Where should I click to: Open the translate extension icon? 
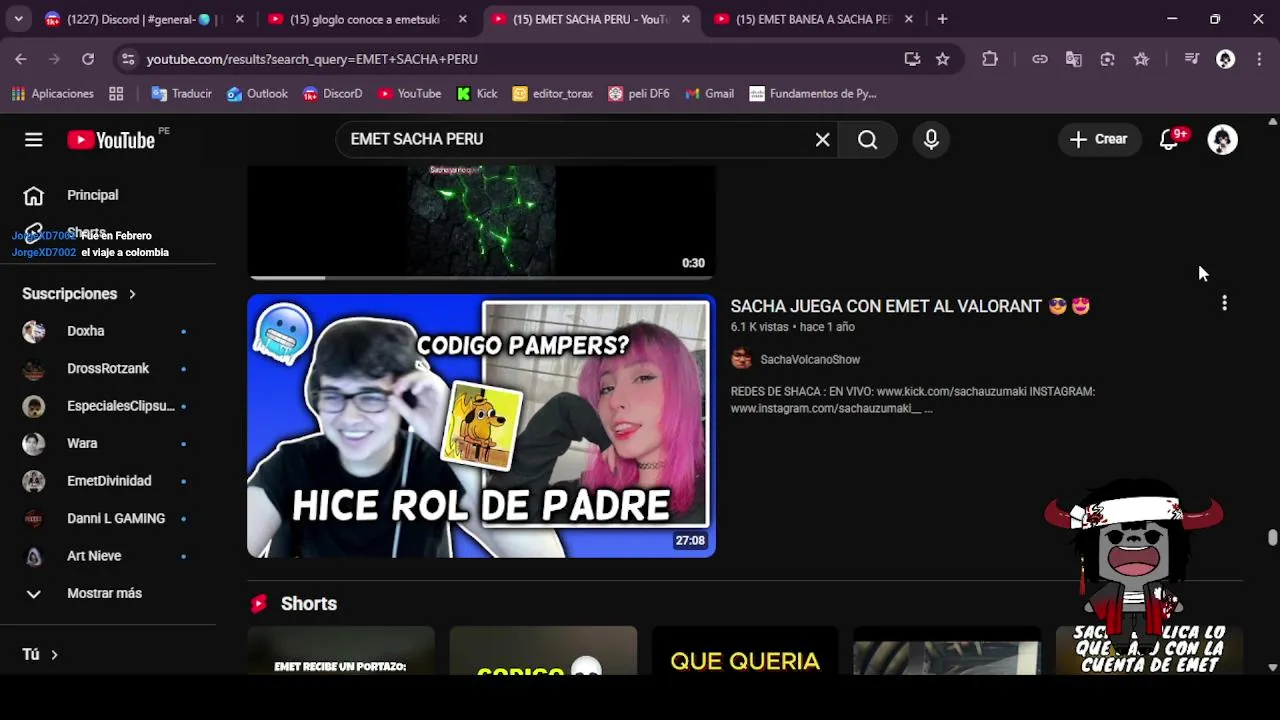pyautogui.click(x=1074, y=59)
